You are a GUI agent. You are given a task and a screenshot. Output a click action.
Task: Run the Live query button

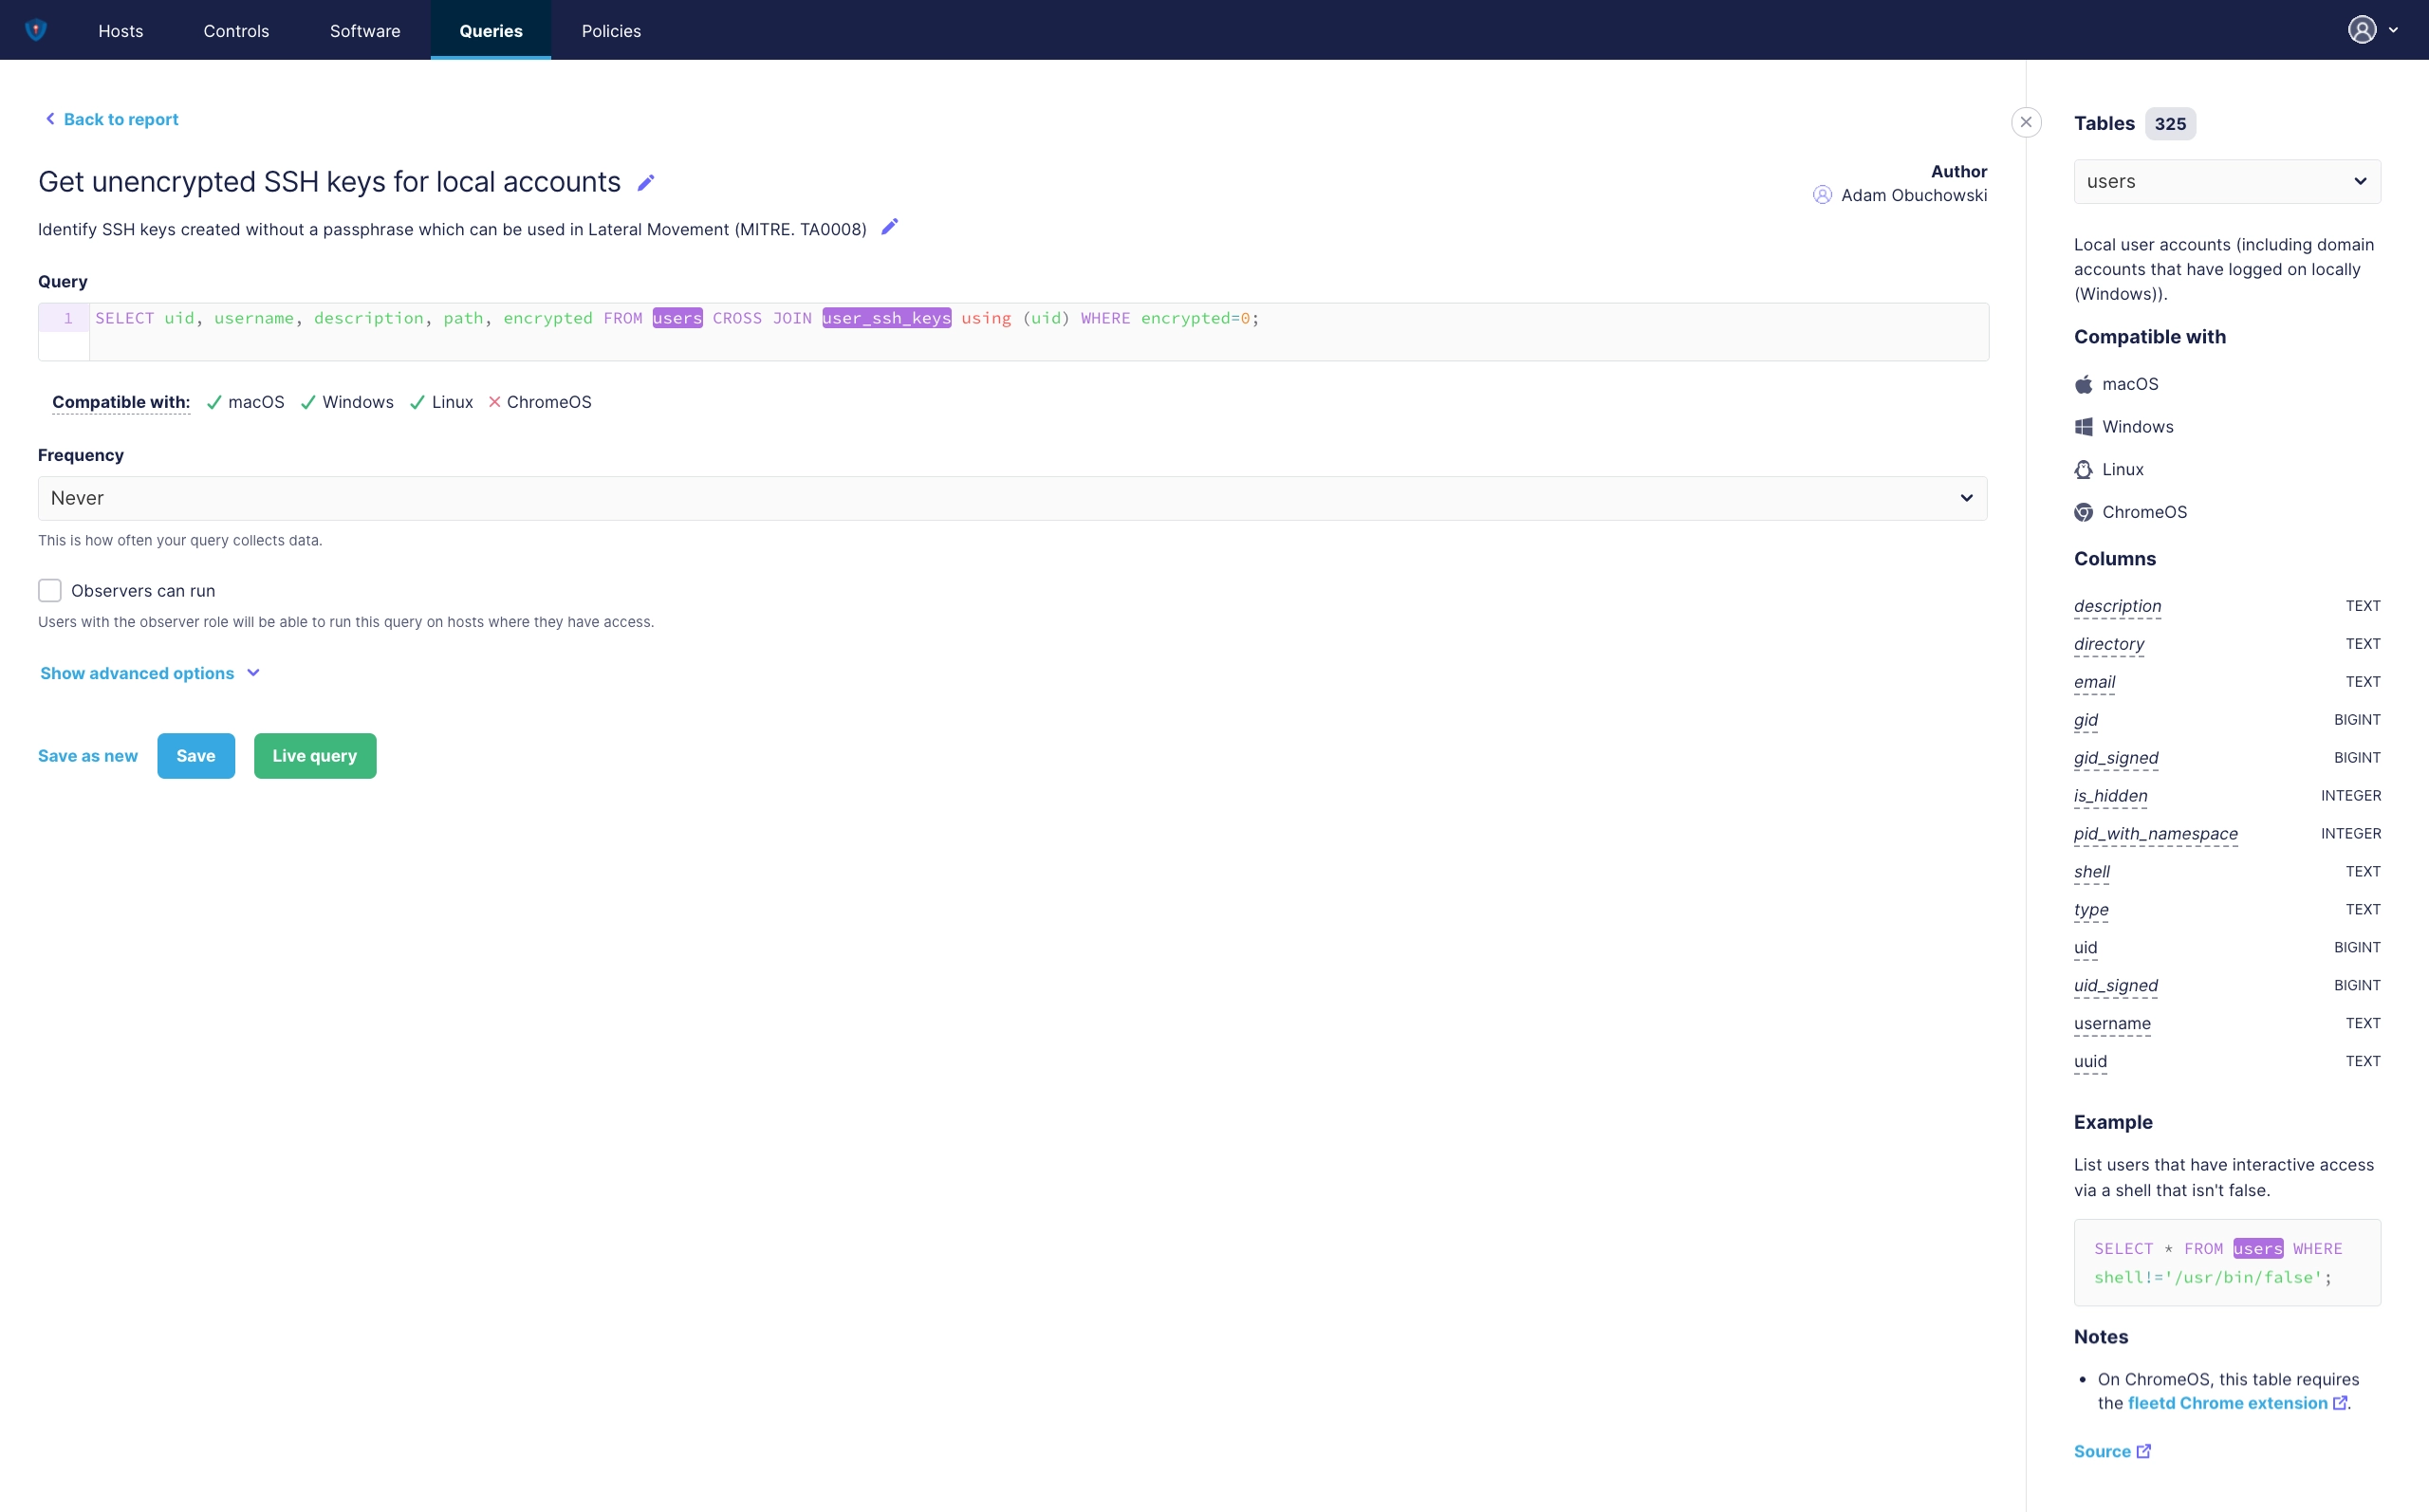(x=315, y=756)
